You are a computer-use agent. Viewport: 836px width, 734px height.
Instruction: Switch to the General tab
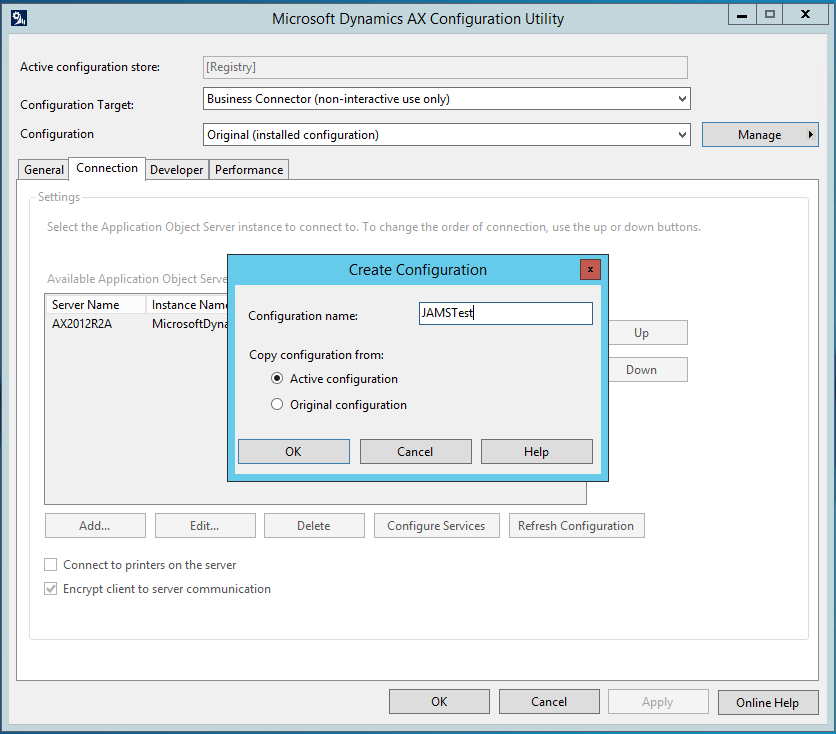pyautogui.click(x=44, y=170)
